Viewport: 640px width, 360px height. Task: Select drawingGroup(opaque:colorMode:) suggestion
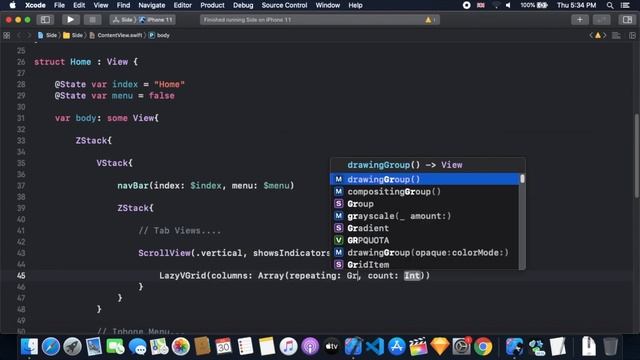point(424,253)
